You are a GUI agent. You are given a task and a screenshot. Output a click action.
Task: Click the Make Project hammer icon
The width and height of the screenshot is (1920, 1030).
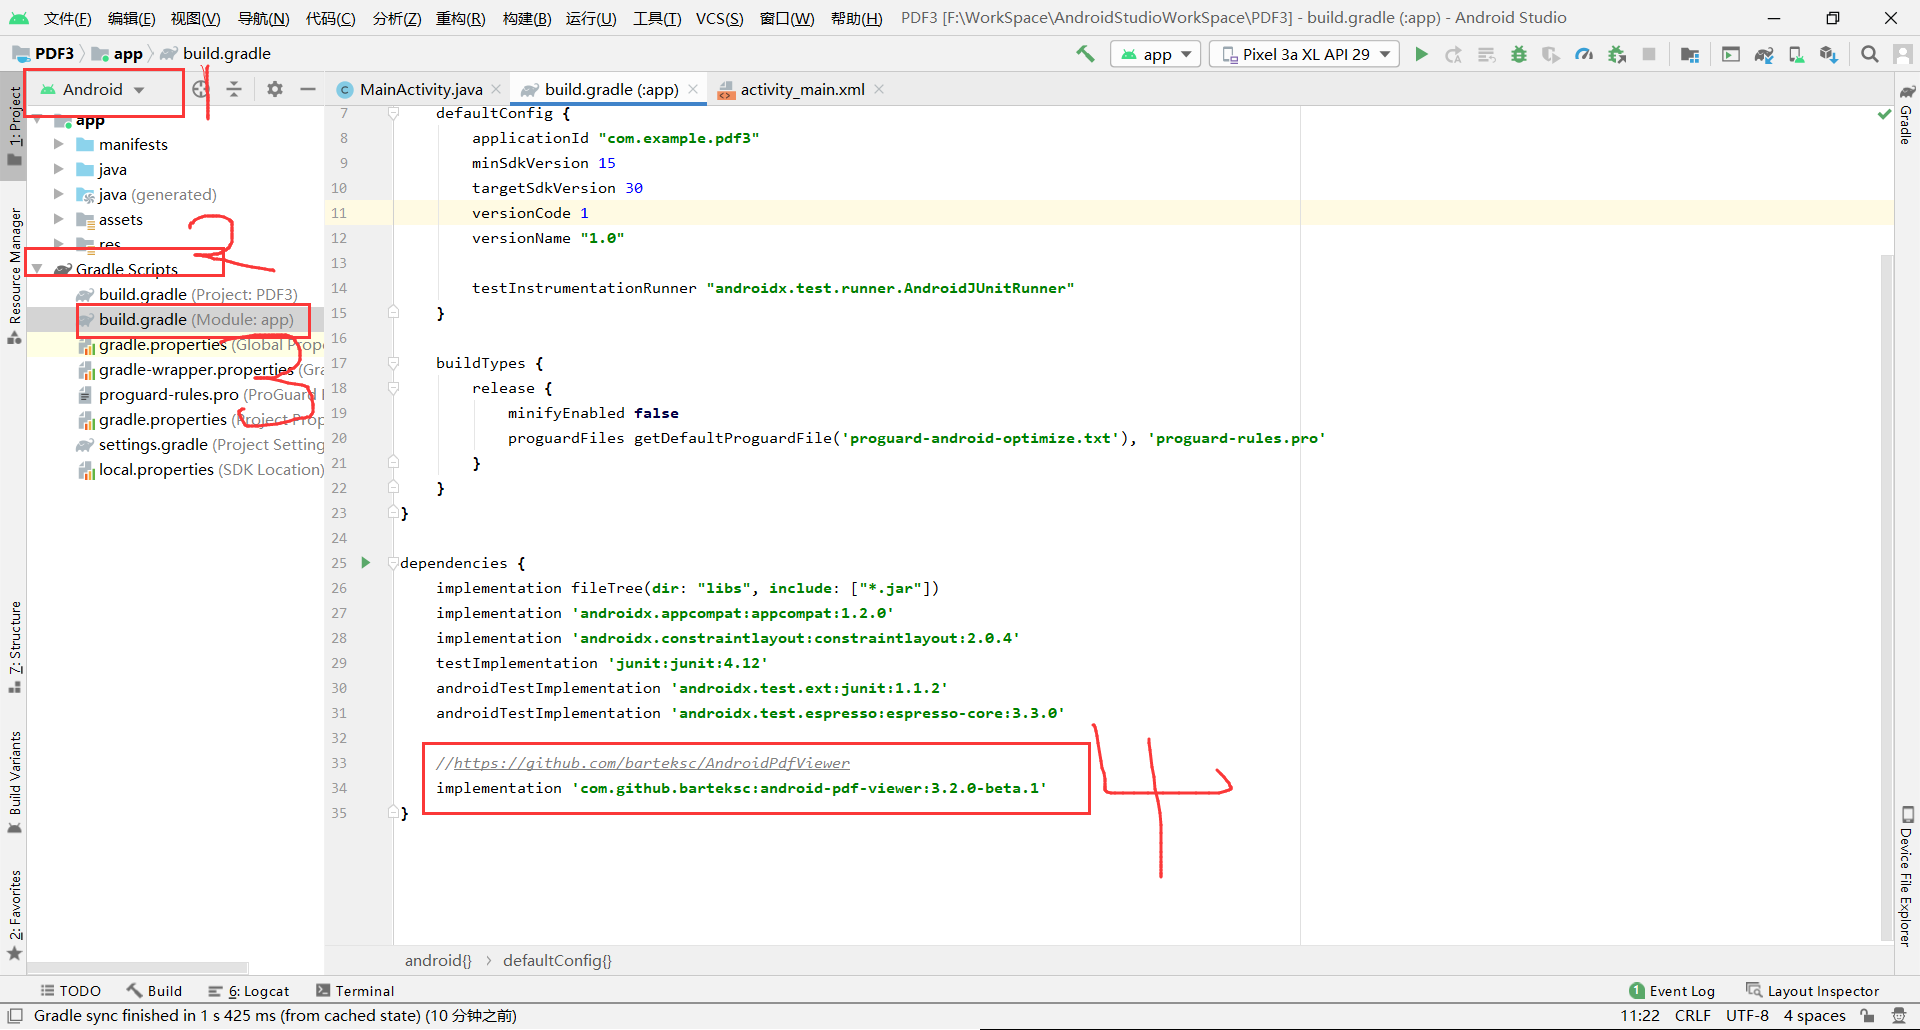1085,54
